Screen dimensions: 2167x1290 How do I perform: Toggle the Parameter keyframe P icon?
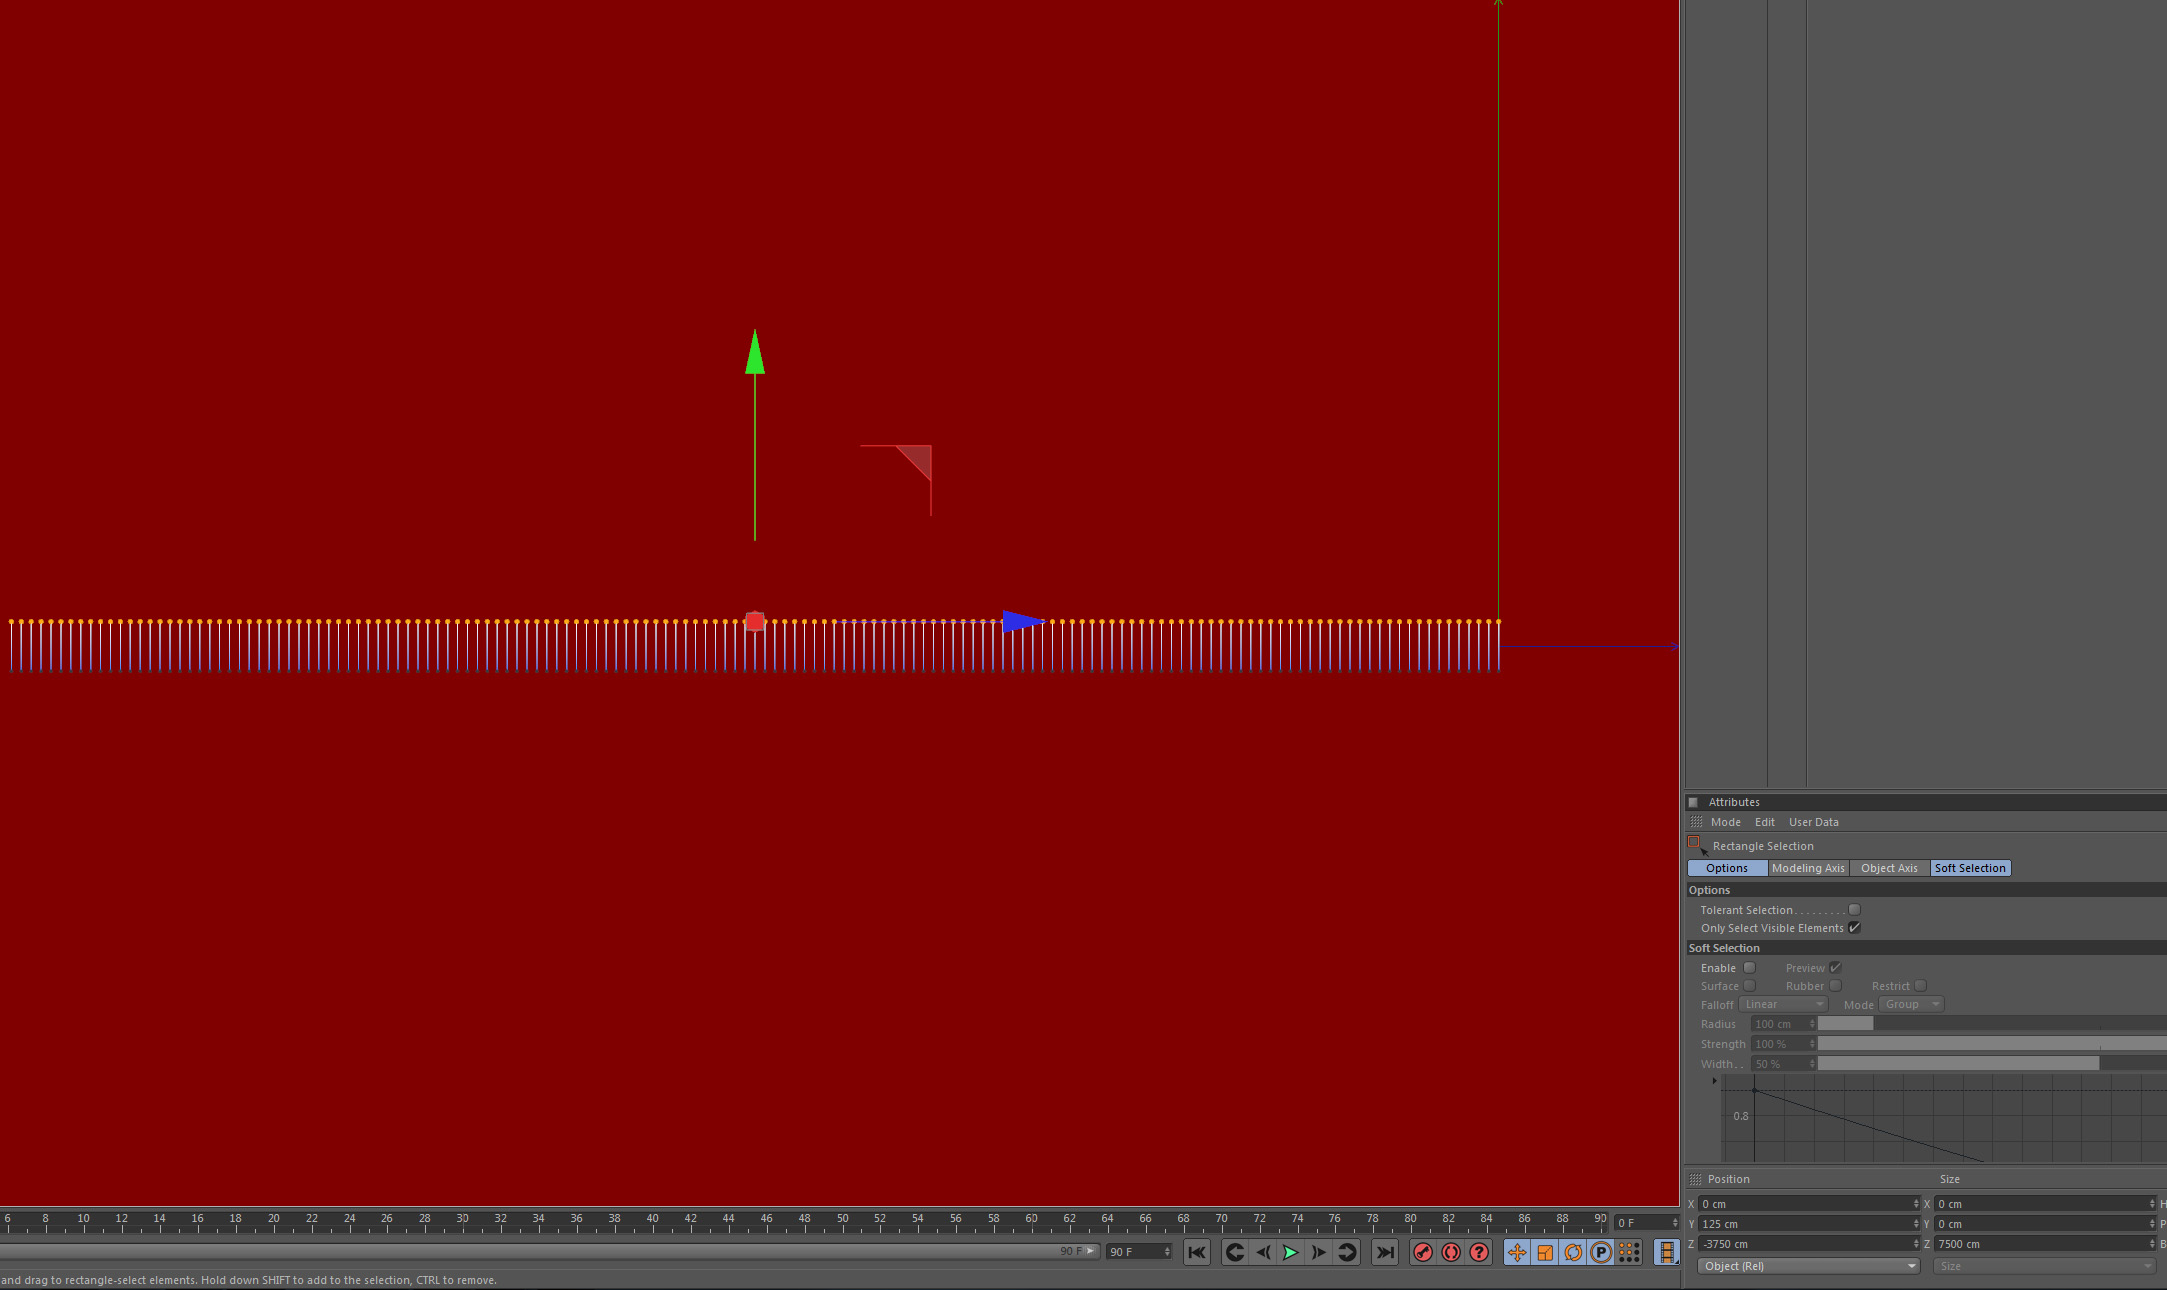tap(1601, 1252)
